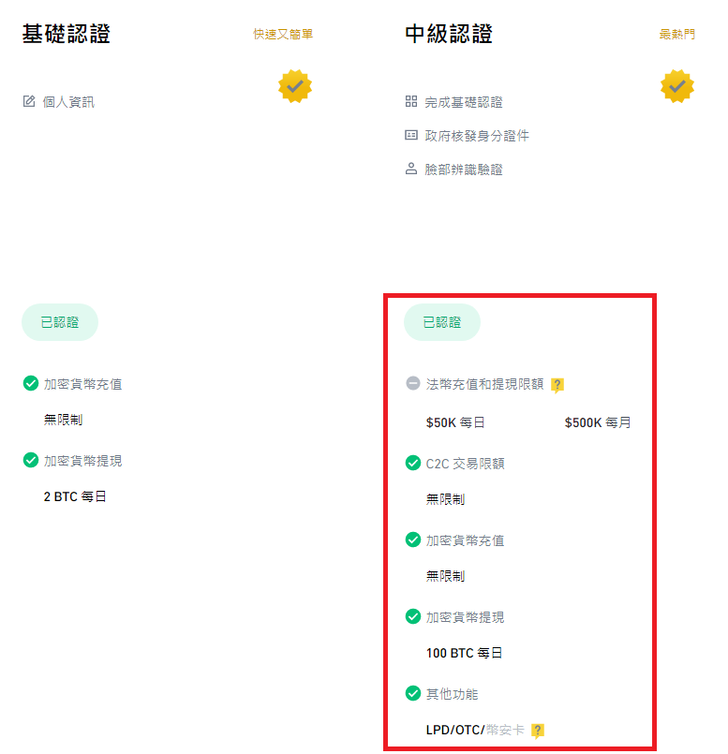Screen dimensions: 728x754
Task: Click the Basic Verification gold badge icon
Action: tap(295, 87)
